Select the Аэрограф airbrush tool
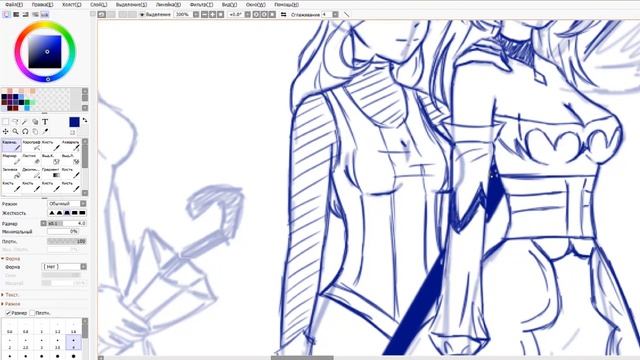 (x=31, y=146)
